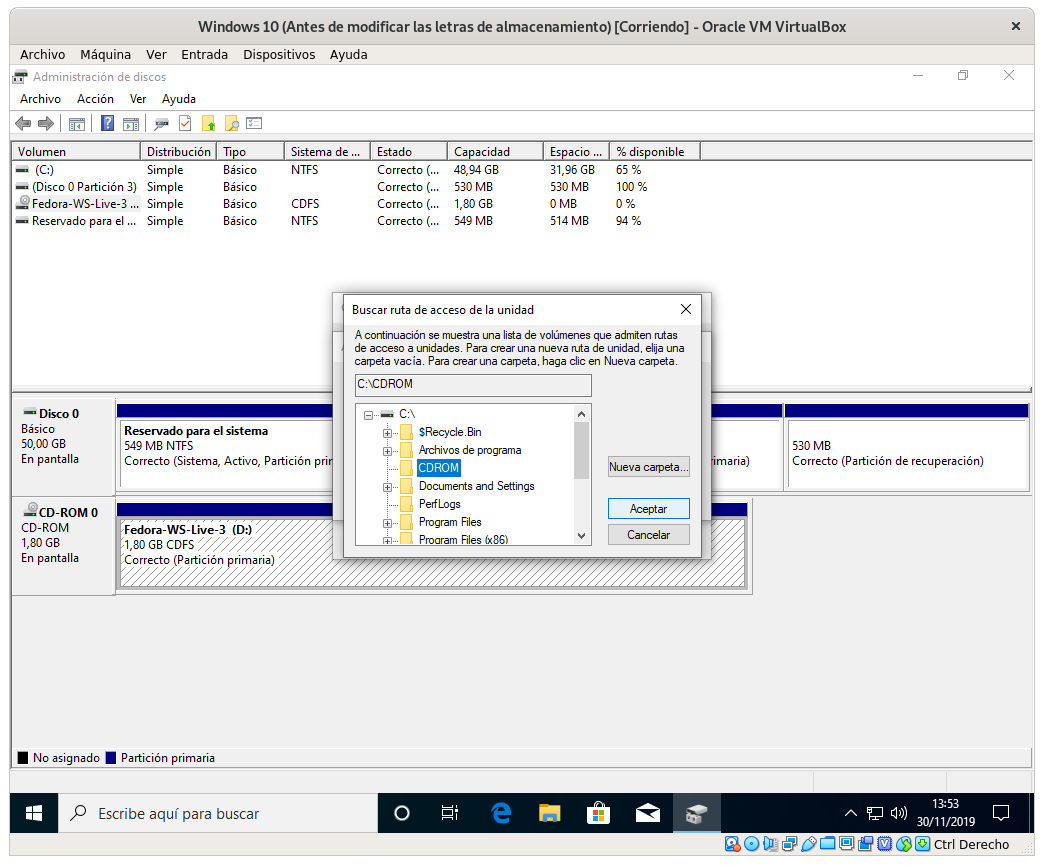Viewport: 1044px width, 865px height.
Task: Click the back arrow in Disk Management toolbar
Action: pos(23,124)
